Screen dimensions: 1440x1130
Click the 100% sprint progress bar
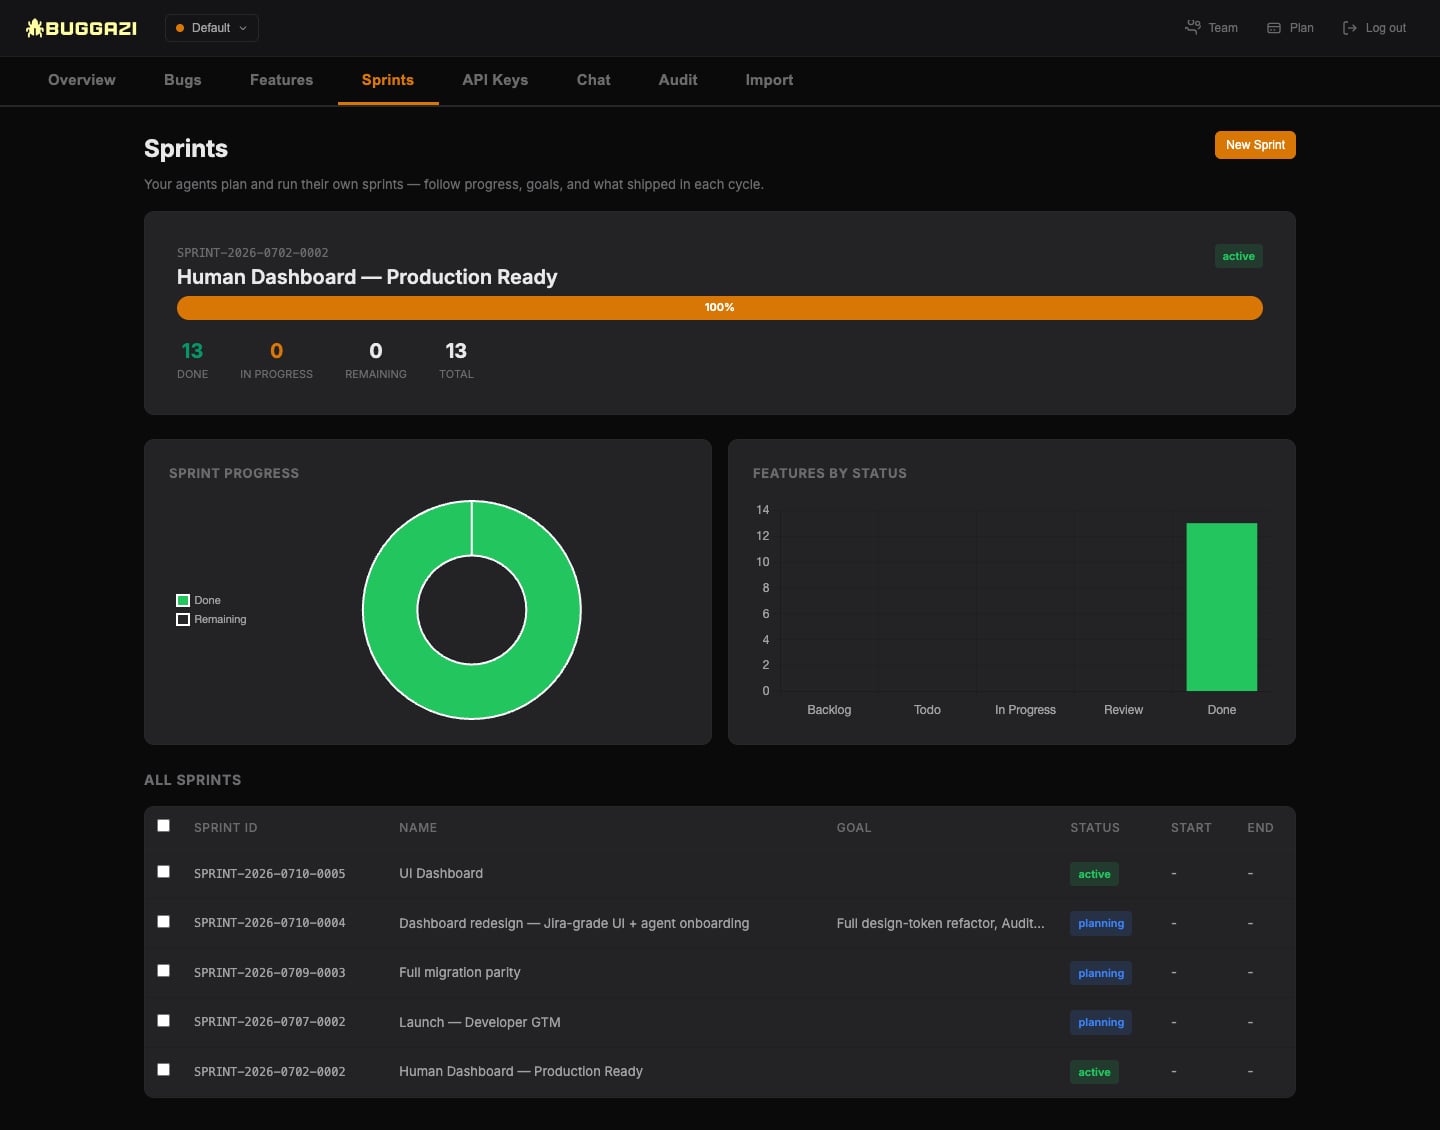click(720, 308)
